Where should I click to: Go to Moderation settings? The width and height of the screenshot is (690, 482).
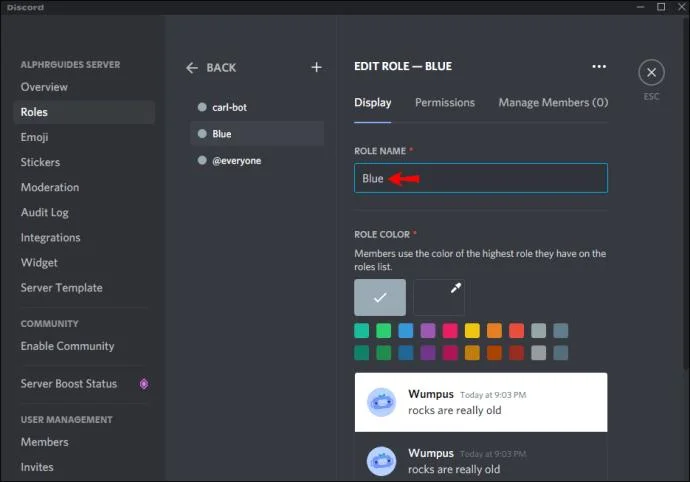point(50,187)
